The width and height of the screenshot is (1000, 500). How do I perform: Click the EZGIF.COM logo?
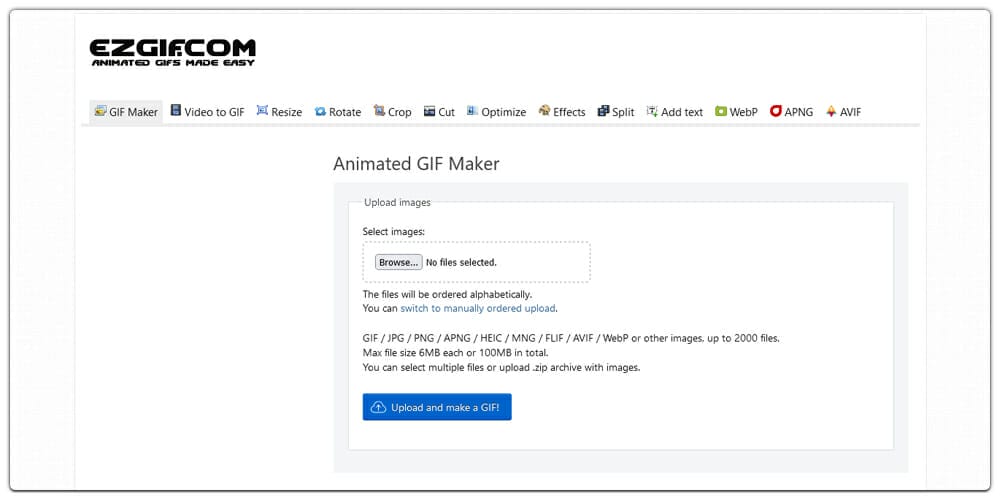(x=172, y=52)
